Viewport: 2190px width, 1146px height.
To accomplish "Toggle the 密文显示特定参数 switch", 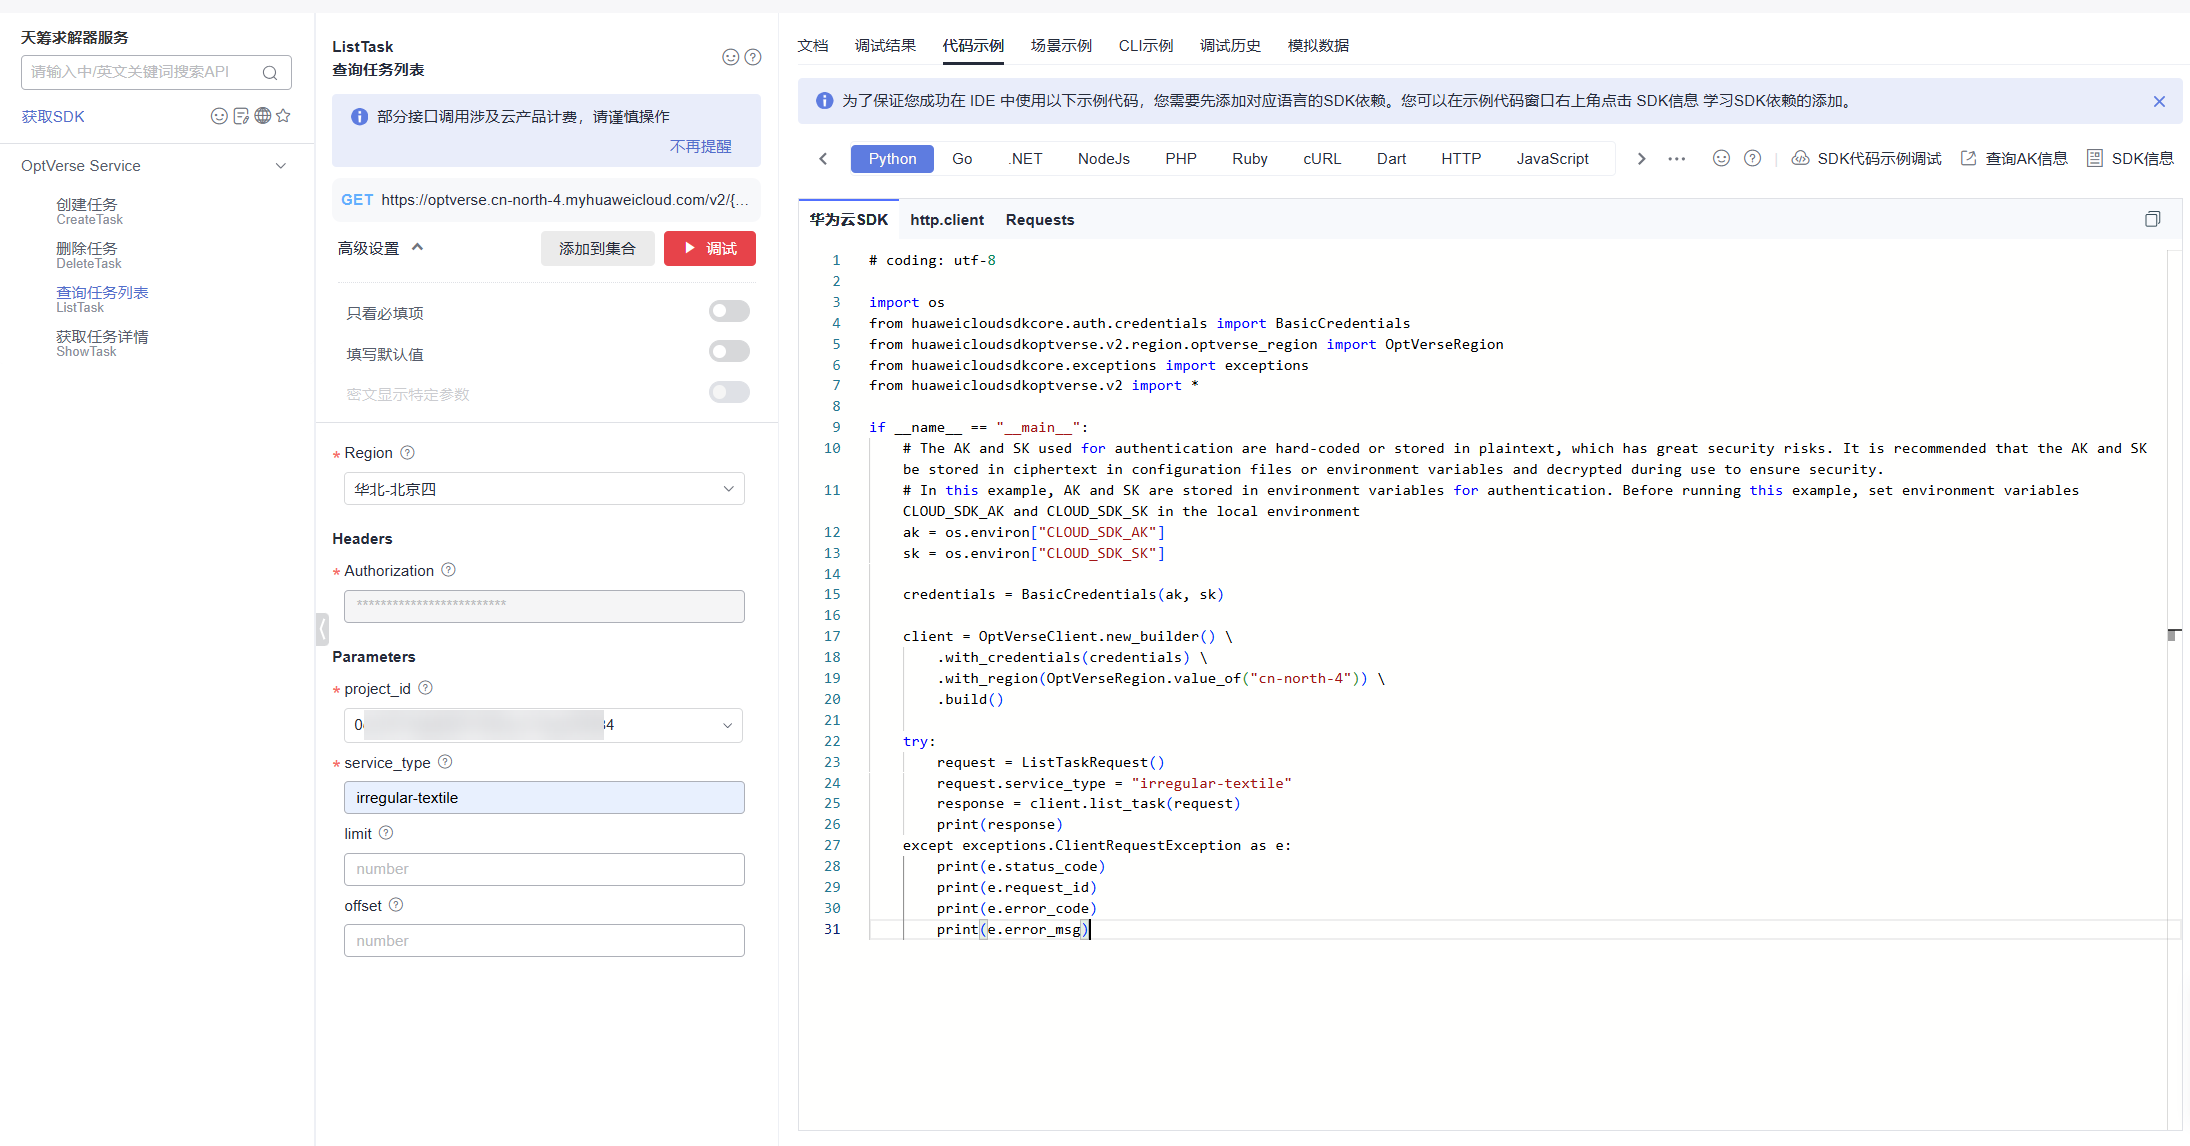I will 729,392.
